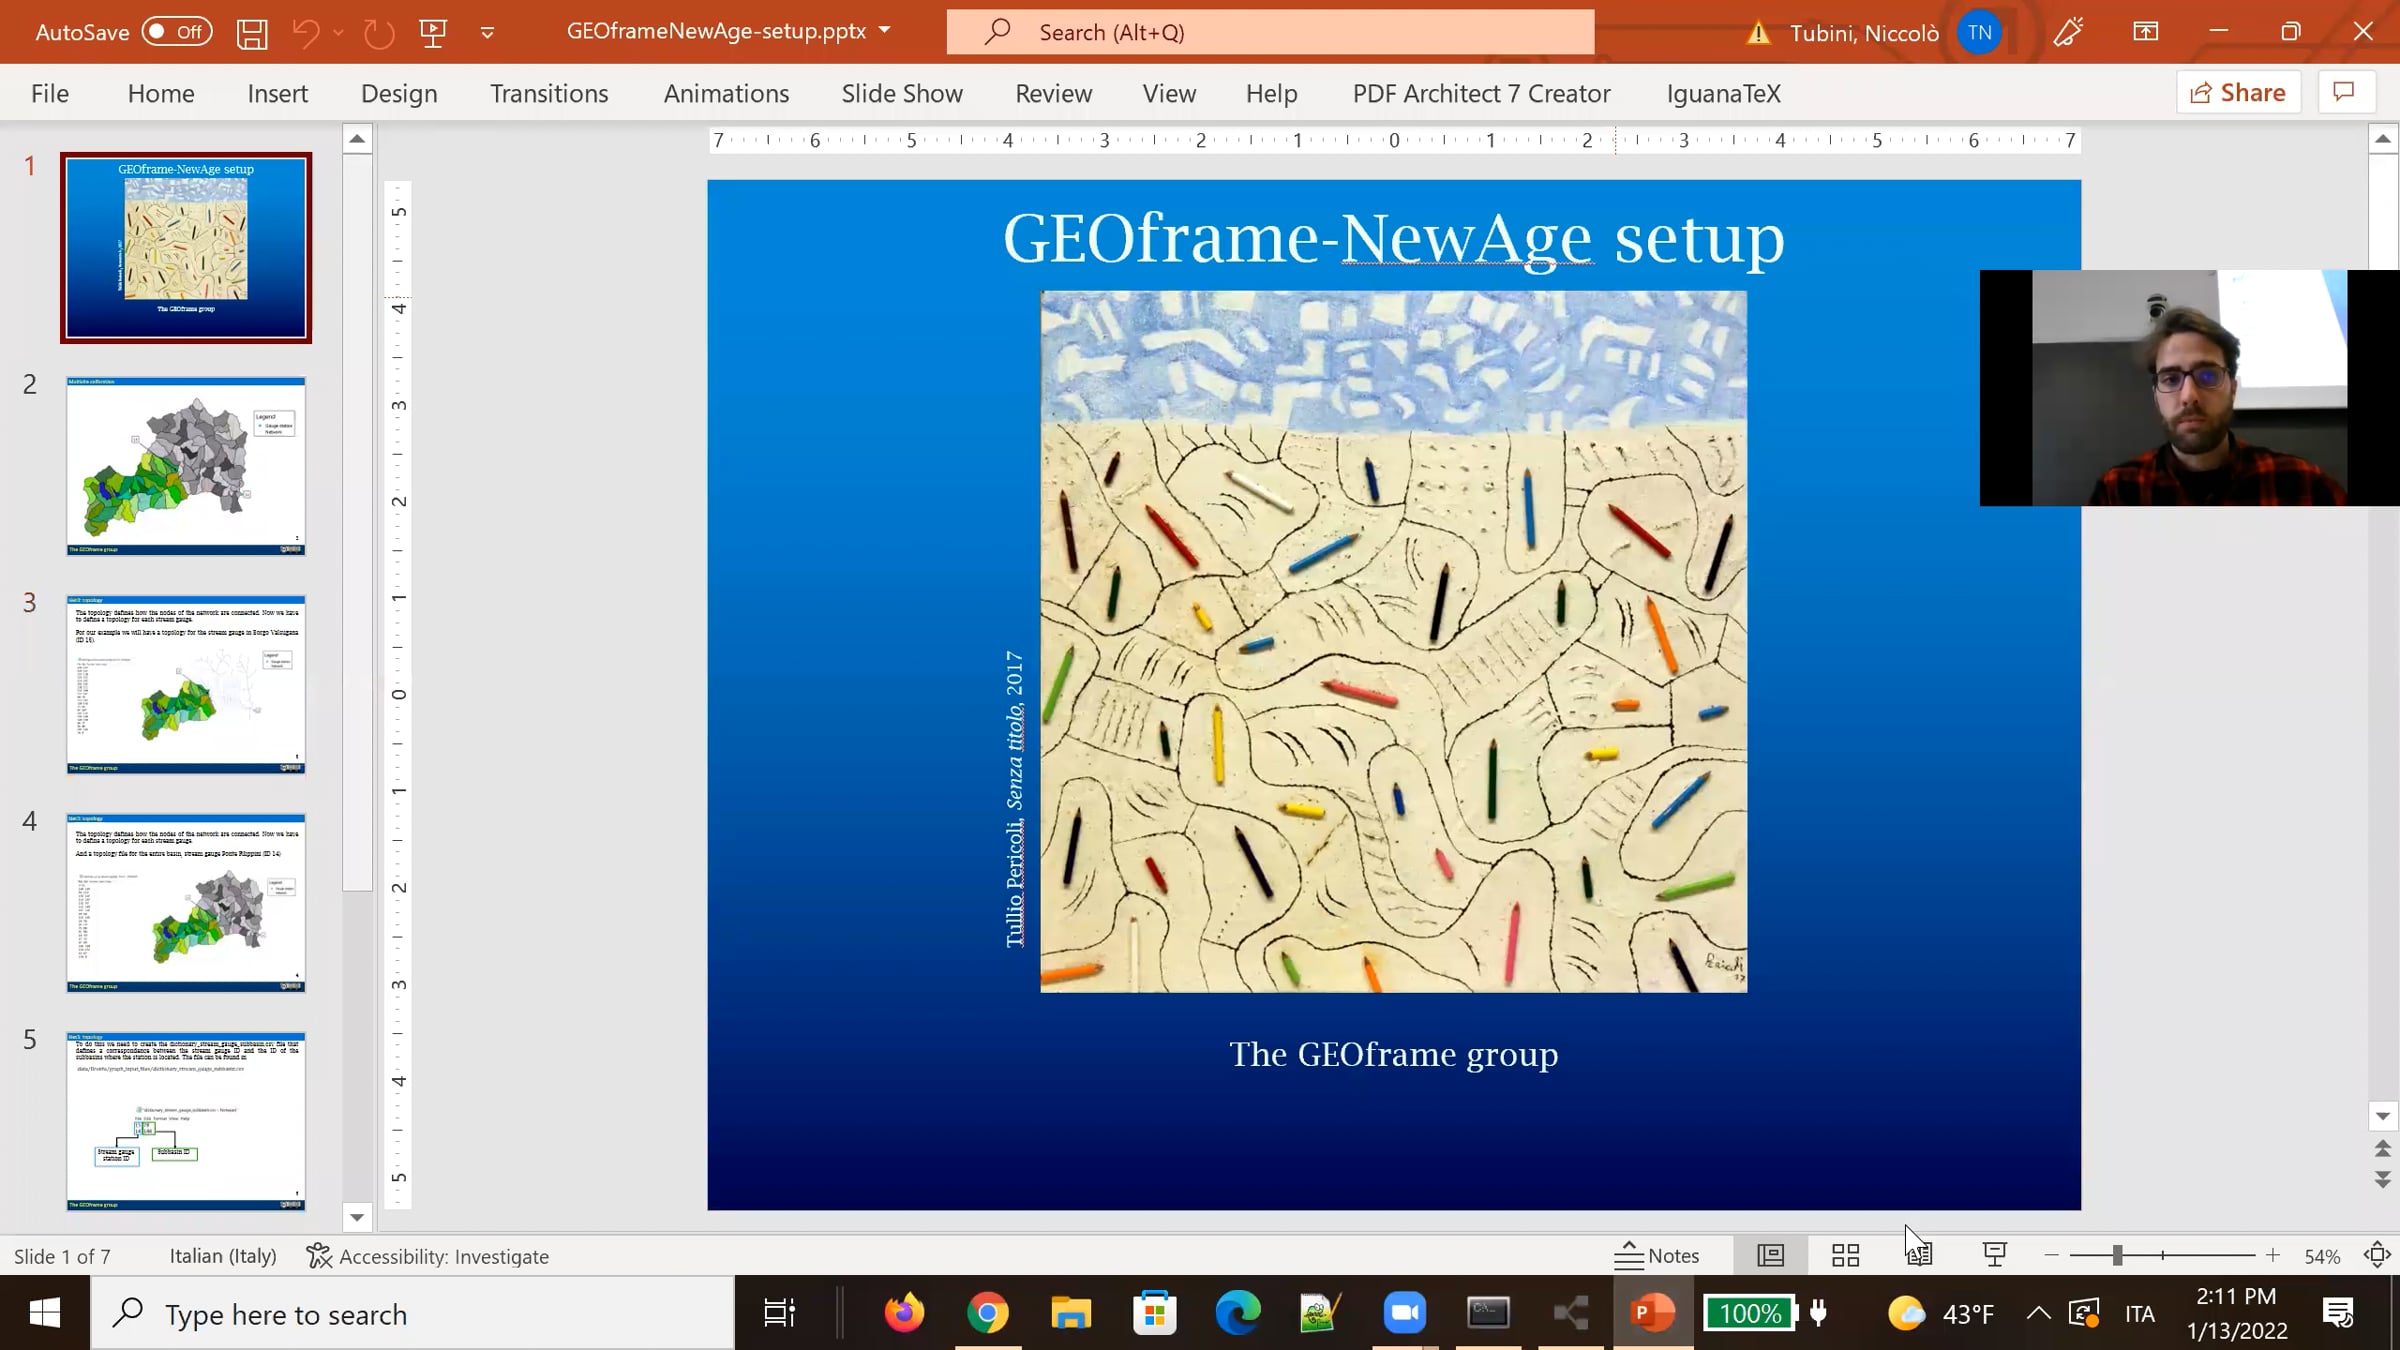This screenshot has width=2400, height=1350.
Task: Show hidden system tray icons
Action: 2038,1313
